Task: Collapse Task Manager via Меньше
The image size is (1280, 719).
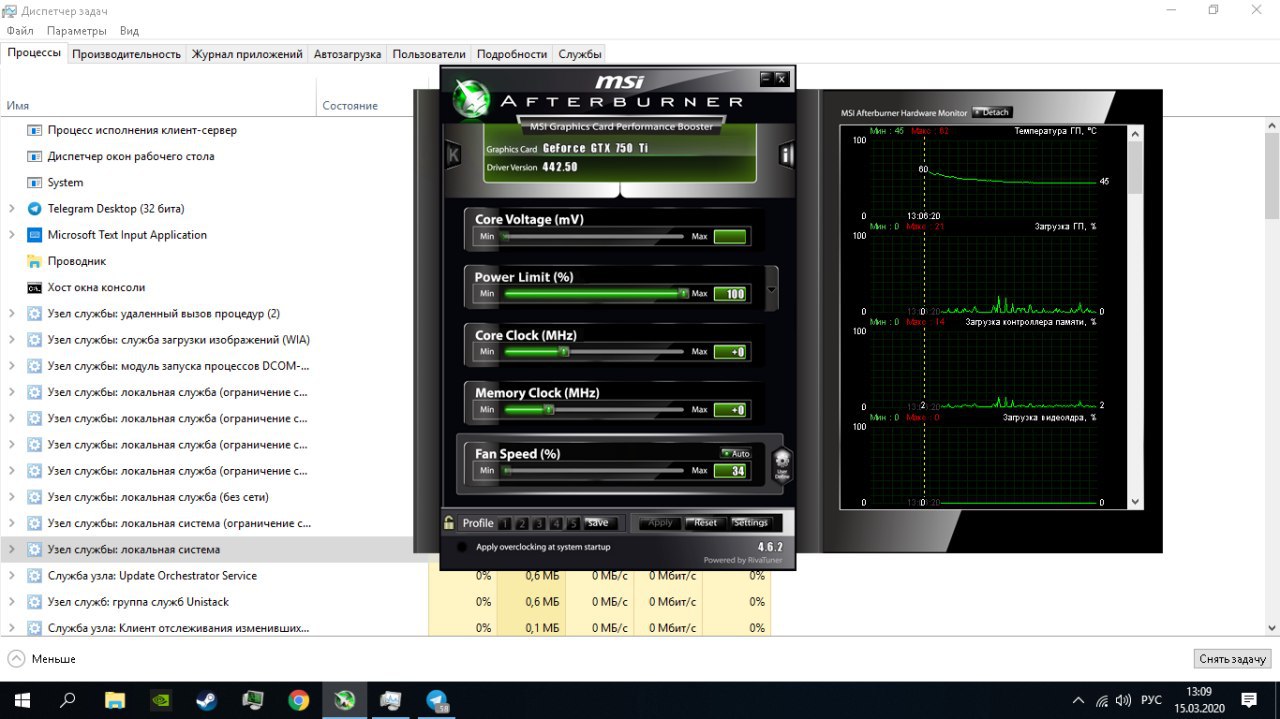Action: point(41,659)
